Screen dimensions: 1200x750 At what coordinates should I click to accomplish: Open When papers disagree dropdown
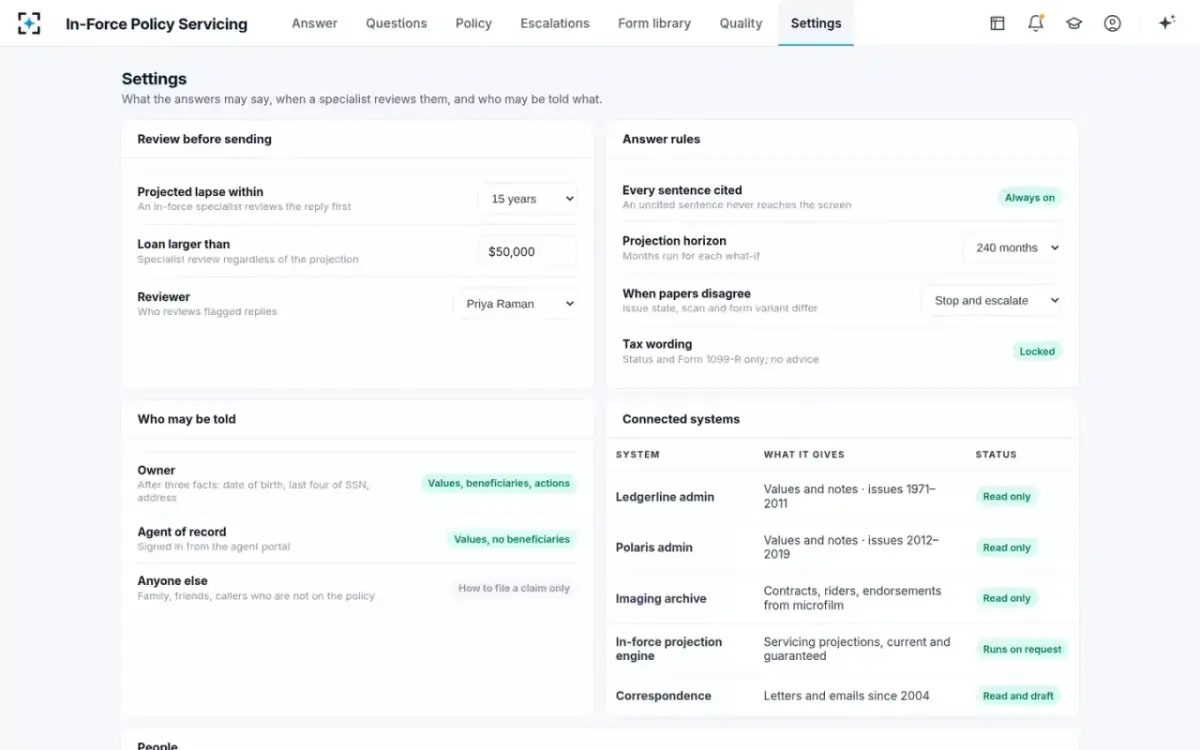coord(991,300)
